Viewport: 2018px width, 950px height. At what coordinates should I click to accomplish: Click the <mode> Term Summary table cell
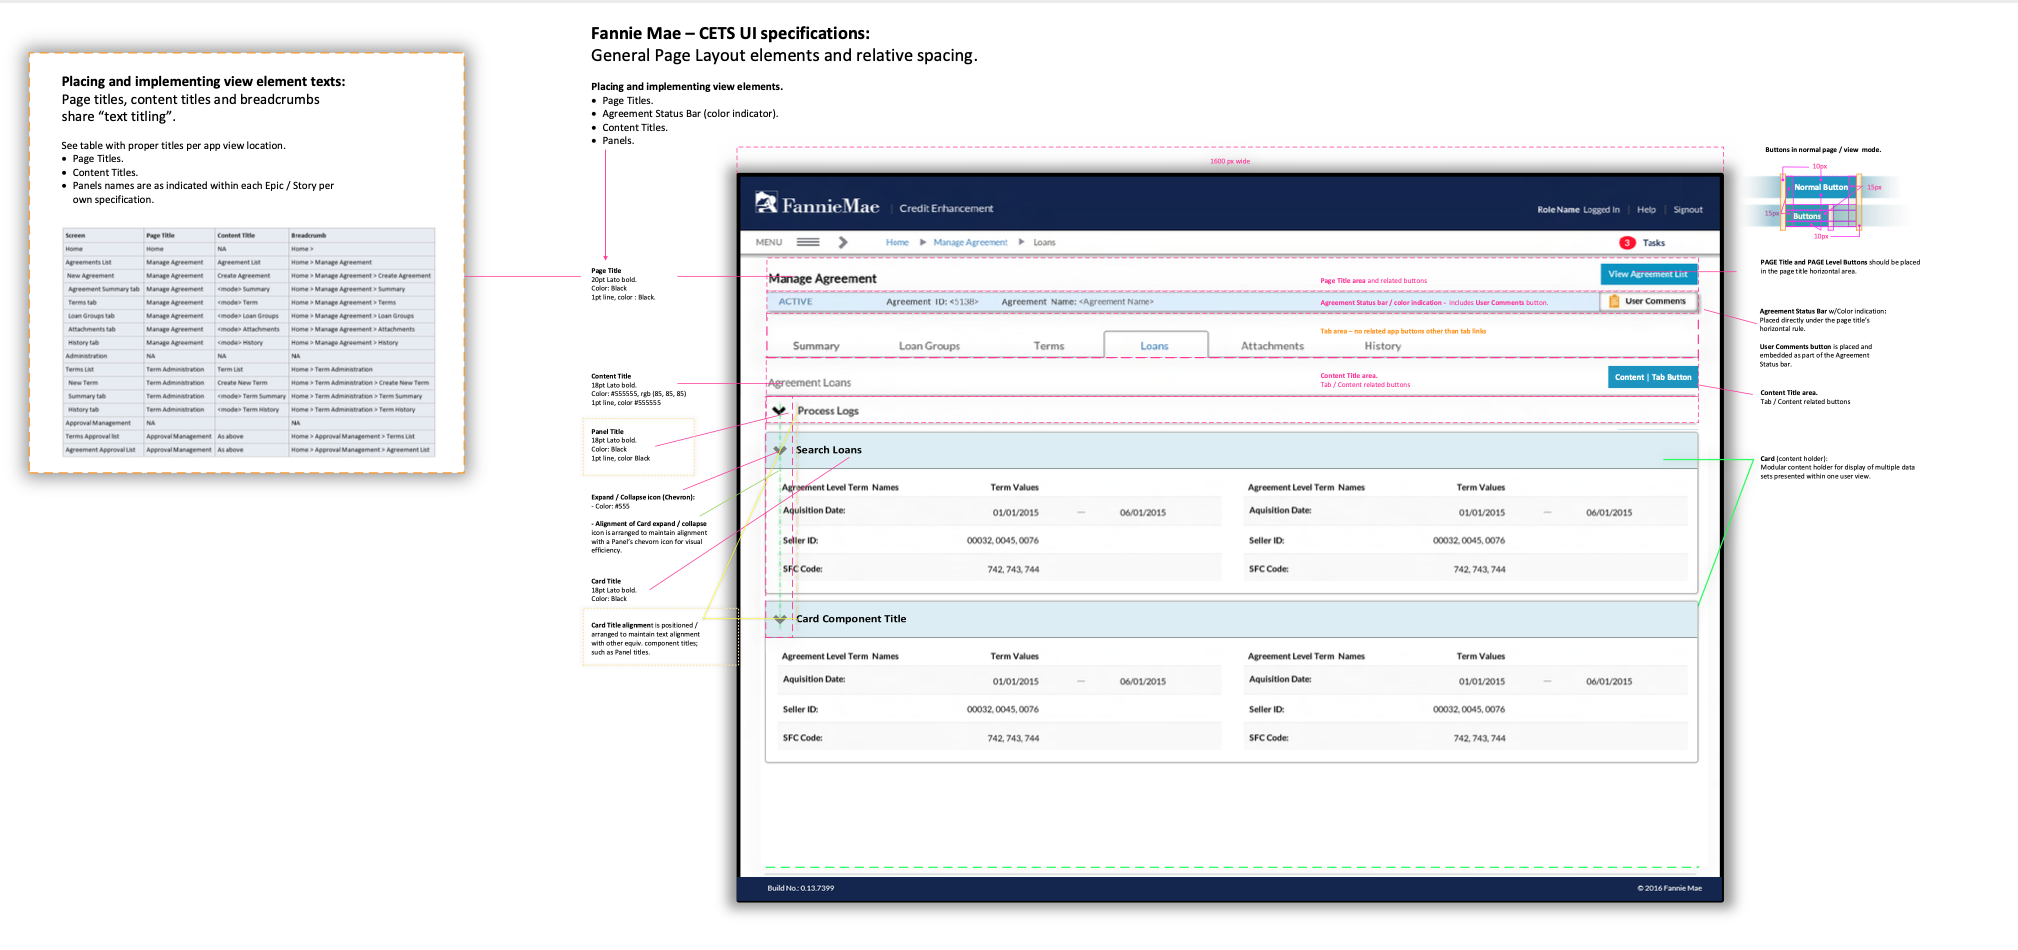[251, 396]
